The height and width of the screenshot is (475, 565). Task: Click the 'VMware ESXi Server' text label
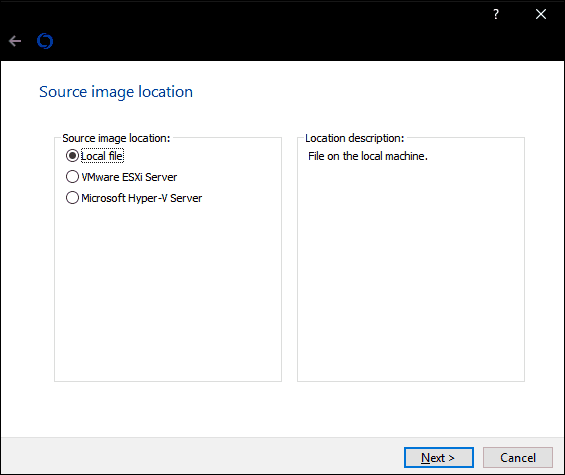tap(129, 177)
